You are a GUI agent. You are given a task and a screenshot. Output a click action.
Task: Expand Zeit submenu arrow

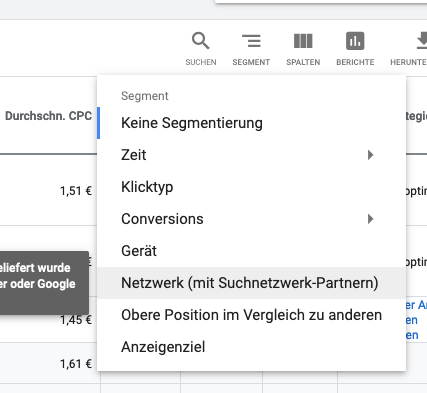tap(370, 155)
